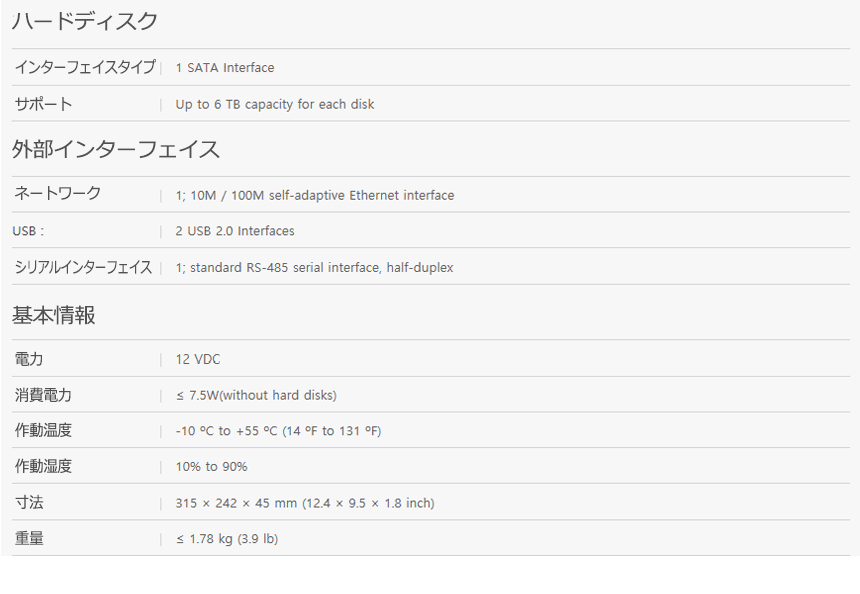Image resolution: width=860 pixels, height=594 pixels.
Task: Select the シリアルインターフェイス row label
Action: 83,267
